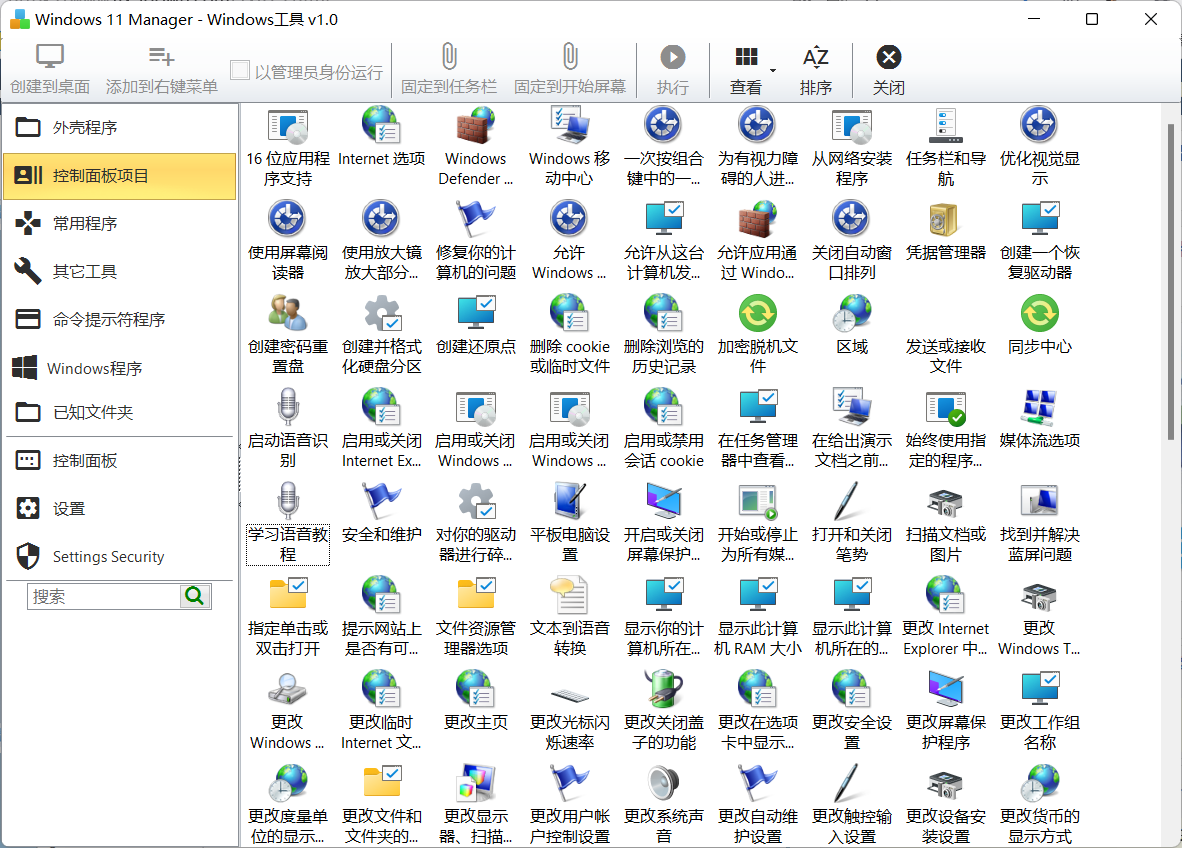This screenshot has width=1182, height=848.
Task: Open 命令提示符程序 sidebar category
Action: pyautogui.click(x=119, y=320)
